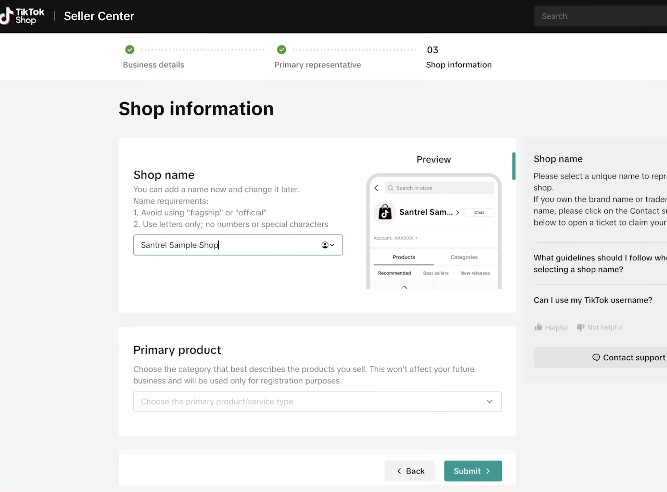Click the Shop information page heading
Viewport: 667px width, 492px height.
pyautogui.click(x=196, y=109)
